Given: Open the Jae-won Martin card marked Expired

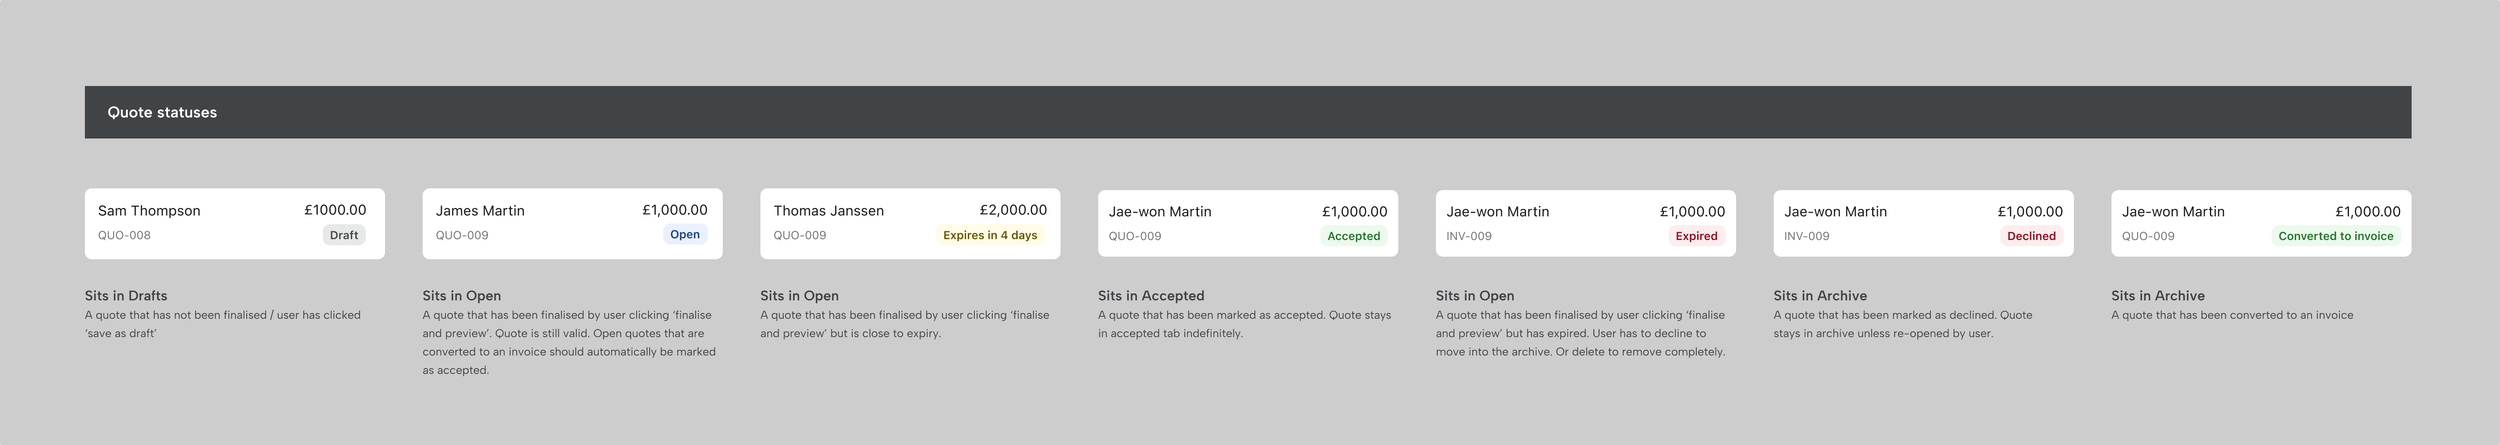Looking at the screenshot, I should coord(1586,224).
